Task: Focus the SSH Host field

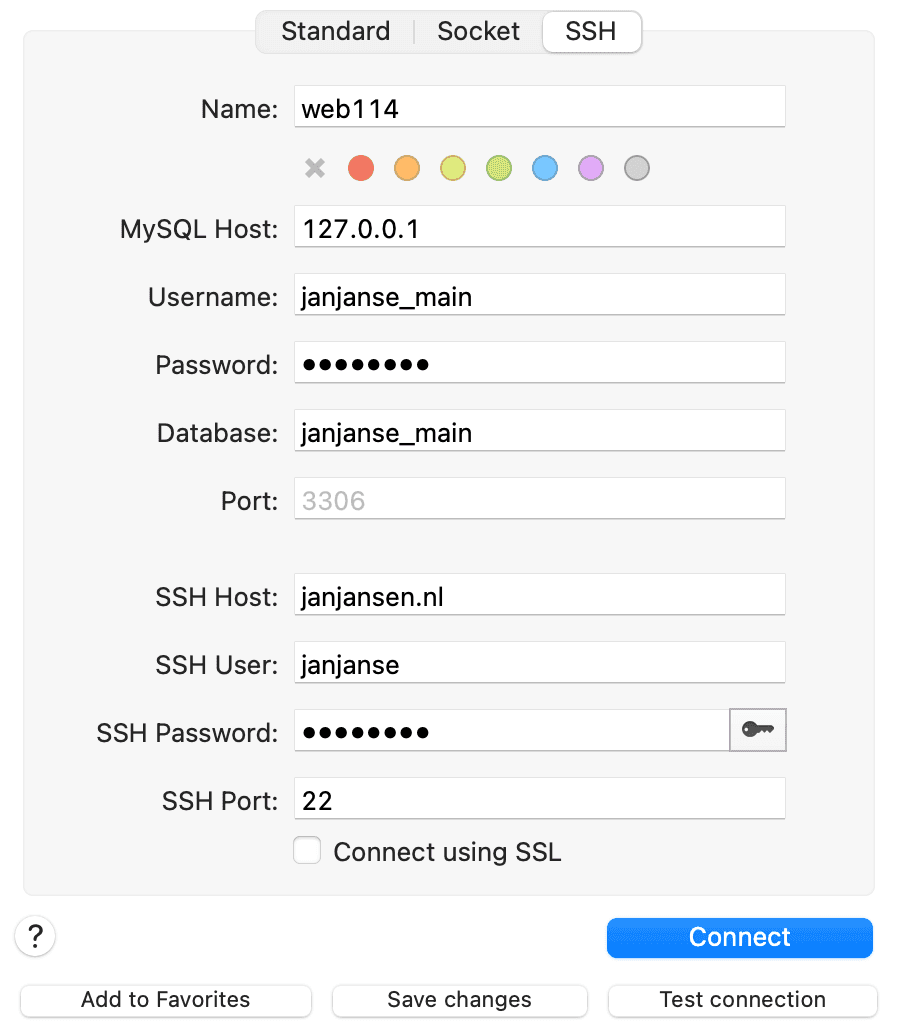Action: point(540,598)
